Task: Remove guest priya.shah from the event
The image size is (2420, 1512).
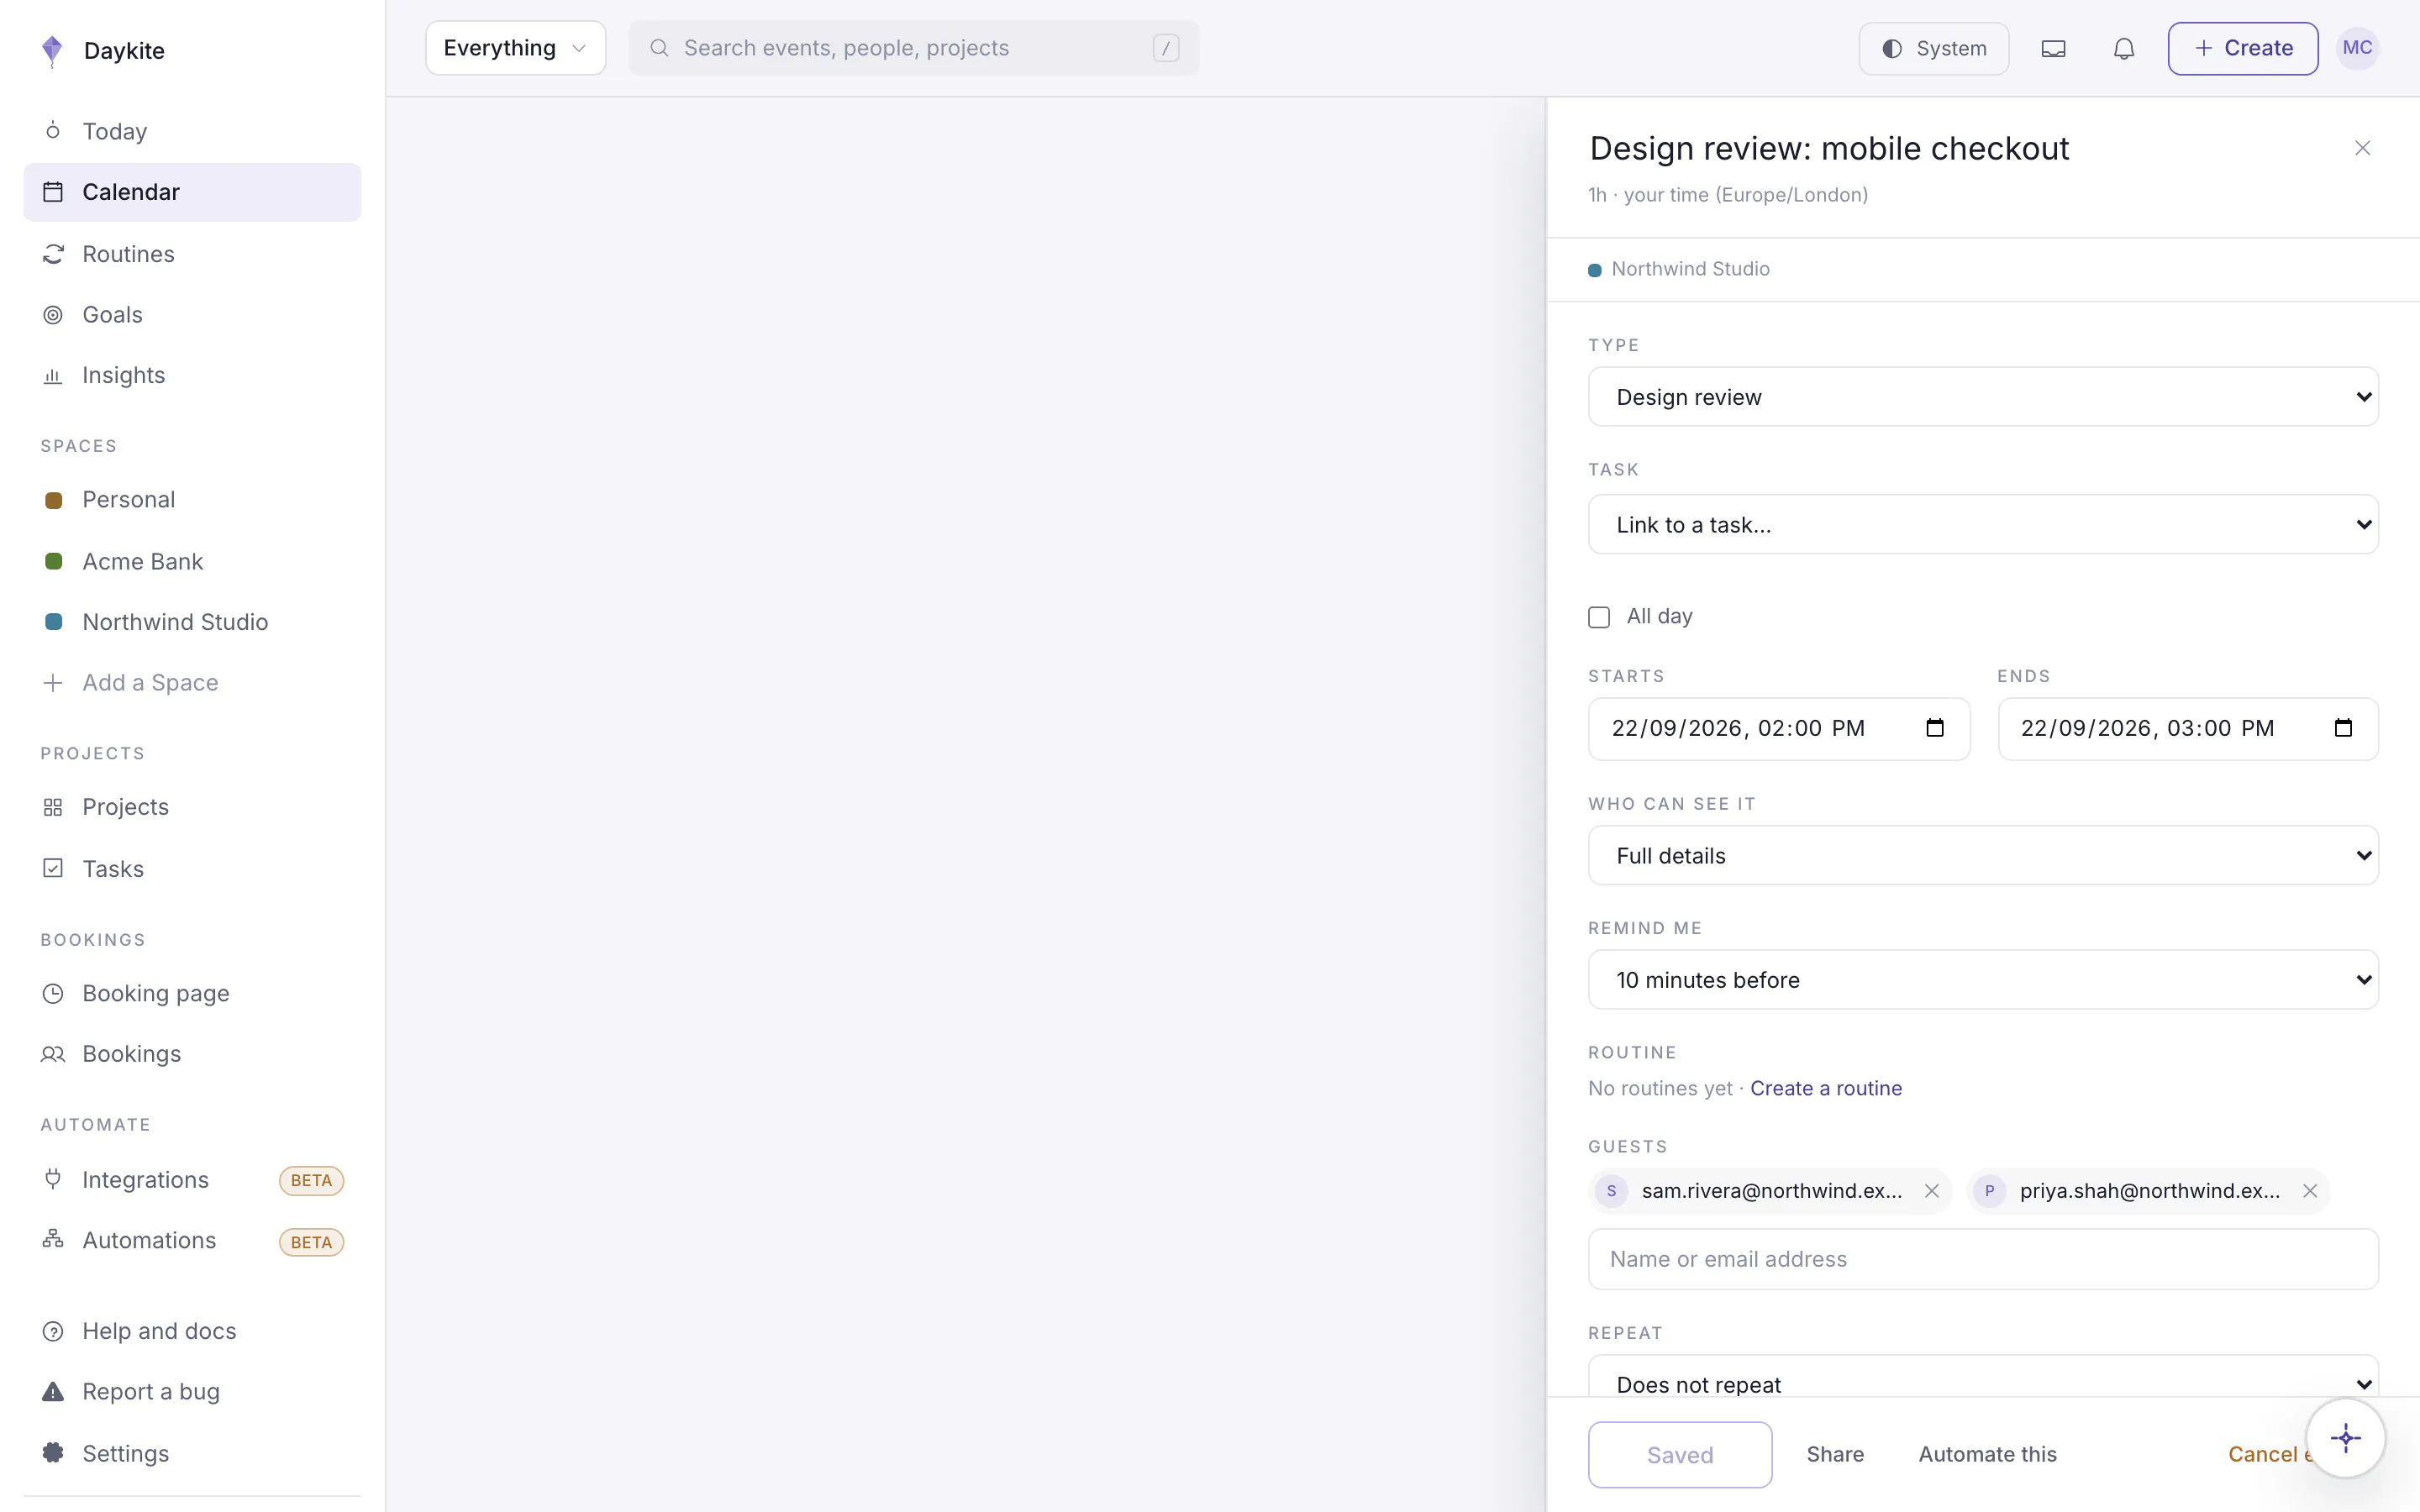Action: [2309, 1191]
